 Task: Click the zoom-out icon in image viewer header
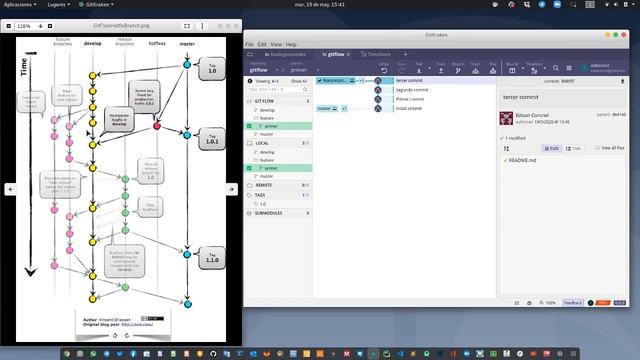pyautogui.click(x=9, y=26)
